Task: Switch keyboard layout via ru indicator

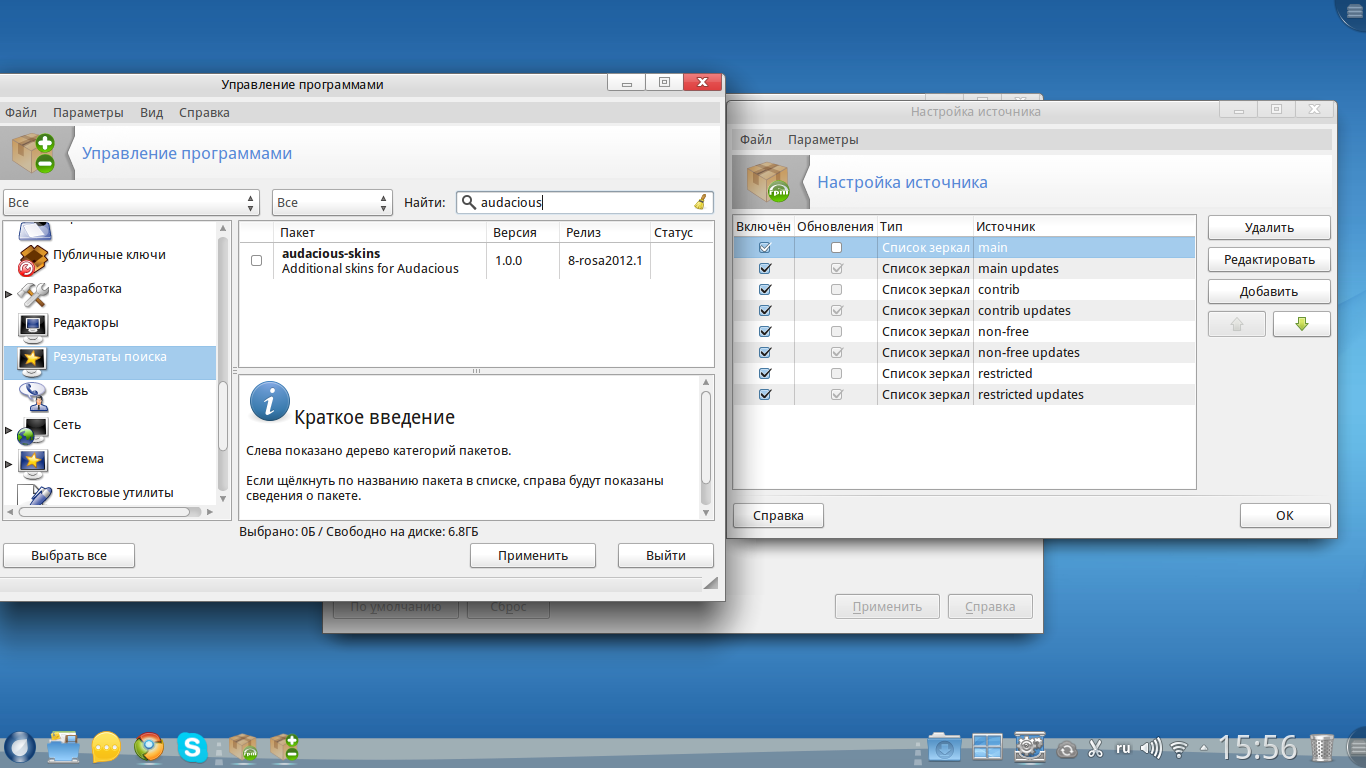Action: tap(1123, 748)
